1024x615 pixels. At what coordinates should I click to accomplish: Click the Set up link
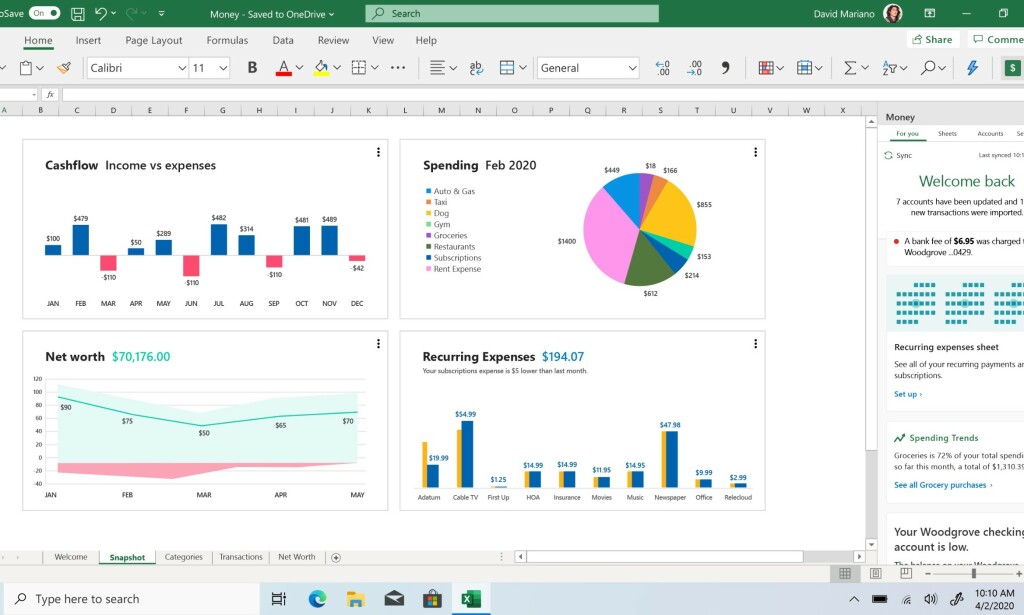coord(908,394)
